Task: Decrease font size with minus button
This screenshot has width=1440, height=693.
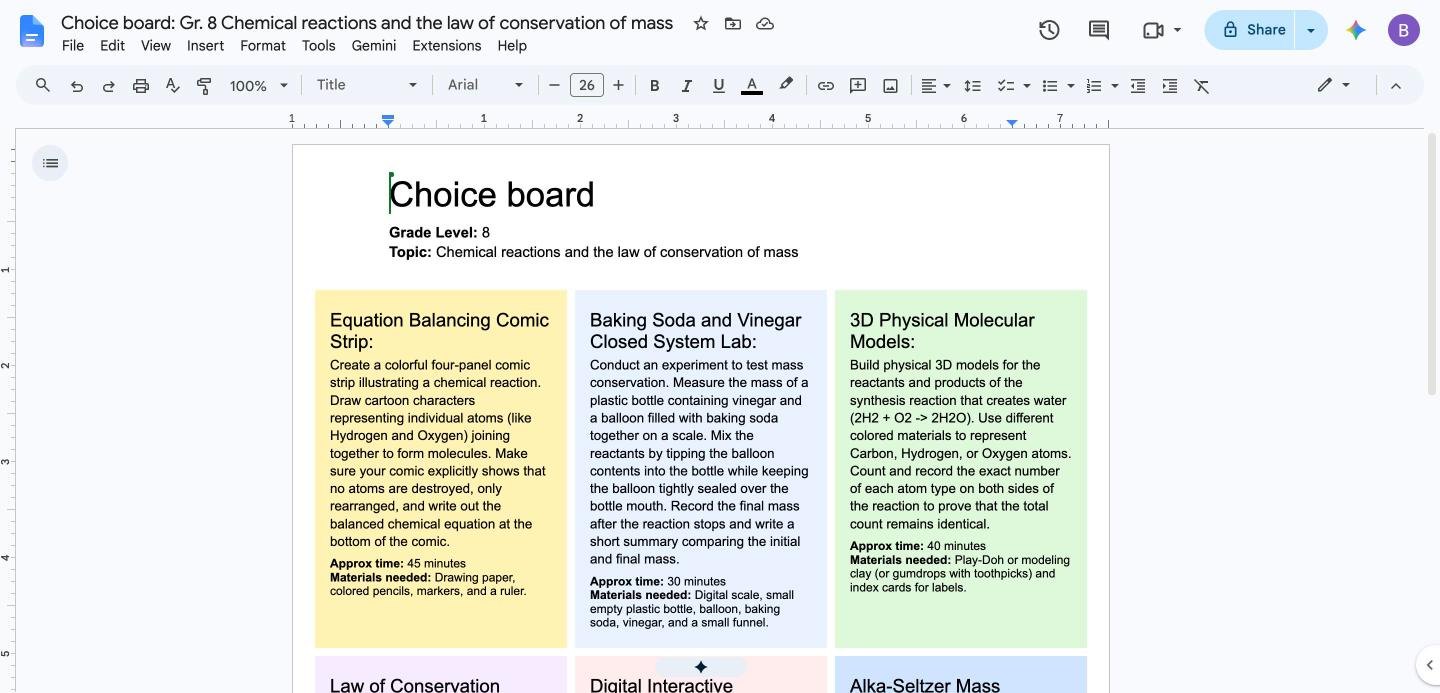Action: [x=554, y=86]
